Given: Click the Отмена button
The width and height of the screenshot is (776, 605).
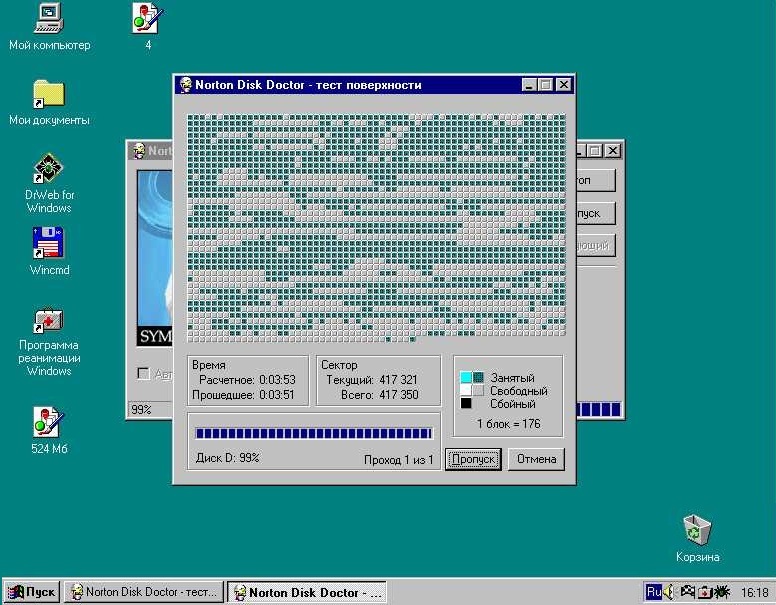Looking at the screenshot, I should [536, 459].
